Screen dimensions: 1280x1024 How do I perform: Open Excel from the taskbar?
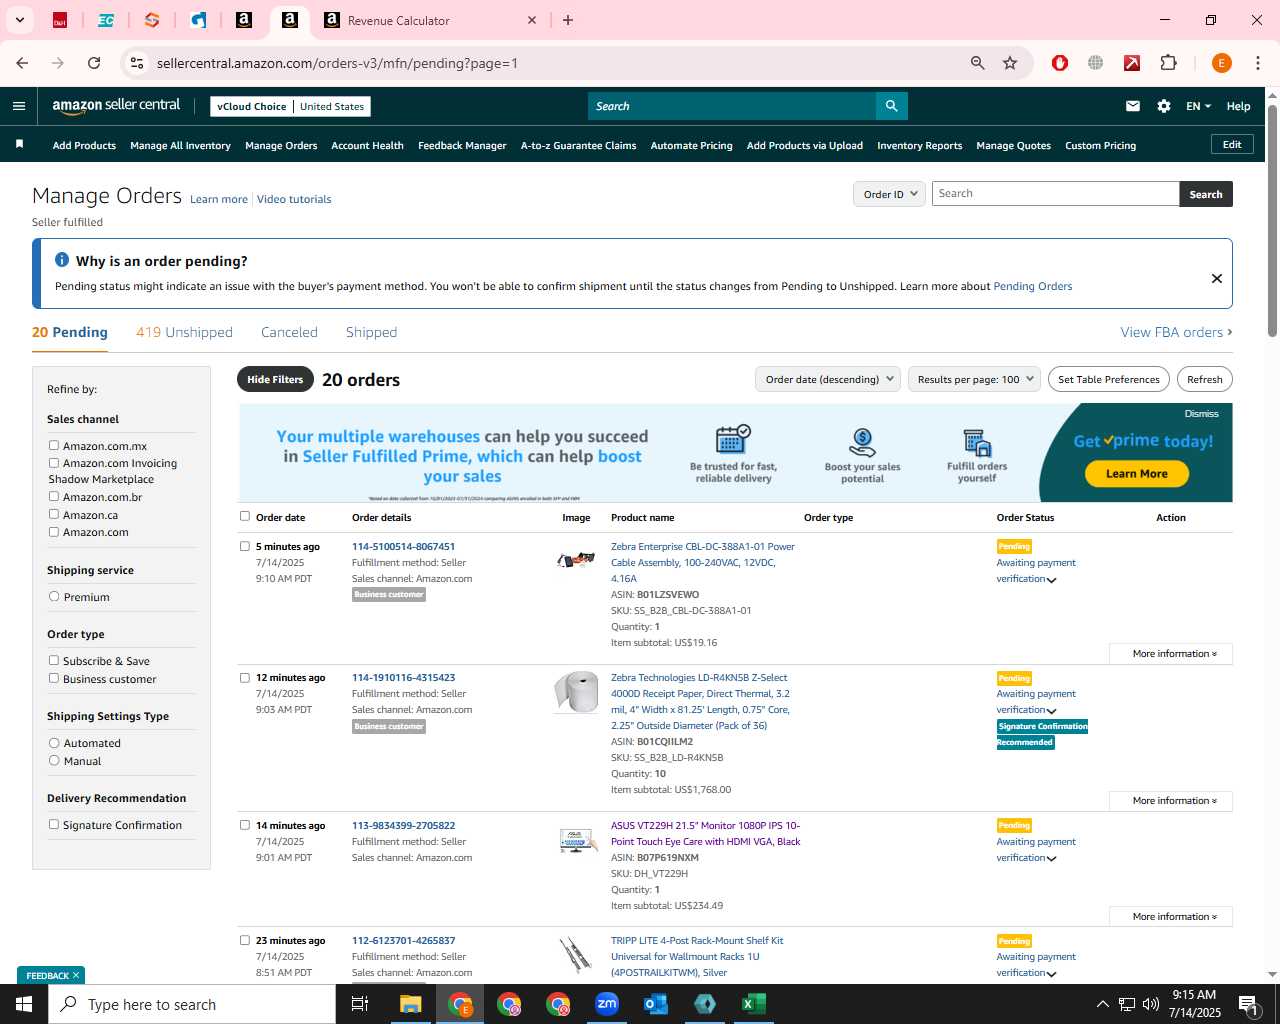pos(754,1004)
